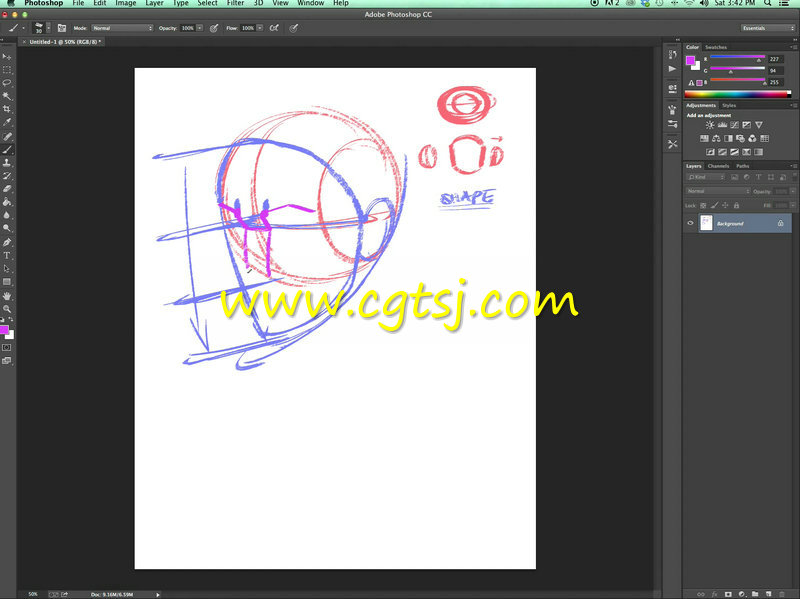
Task: Open the Tool Presets wrench icon
Action: 672,144
